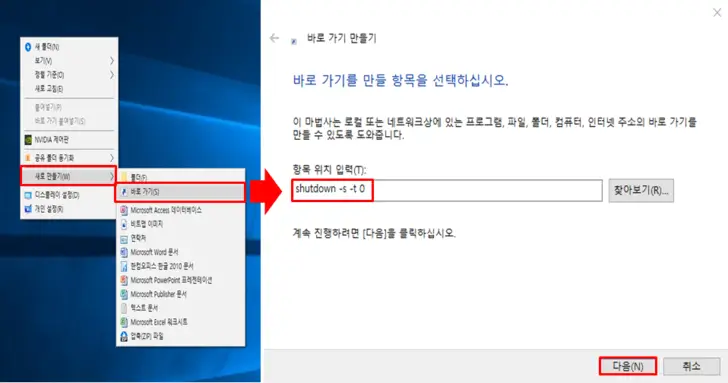The height and width of the screenshot is (383, 728).
Task: Click the shortcut arrow icon beside 바로 가기(S)
Action: pos(124,192)
